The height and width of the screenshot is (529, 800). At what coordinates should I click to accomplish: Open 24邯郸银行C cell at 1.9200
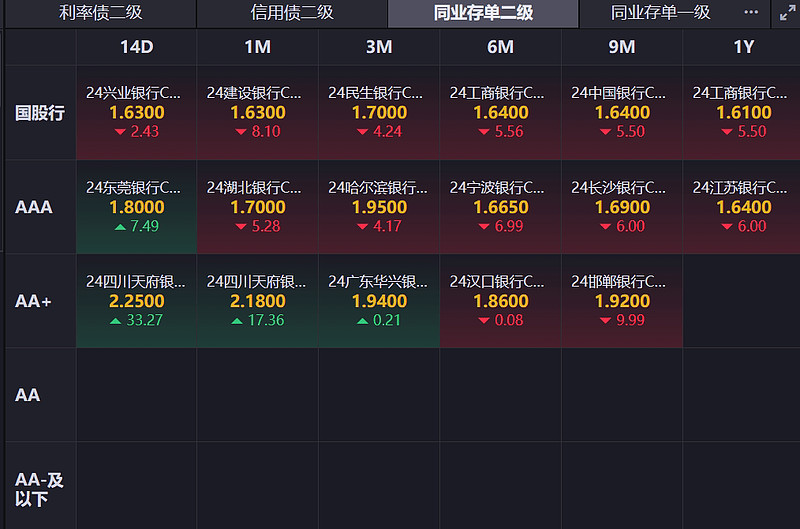622,301
